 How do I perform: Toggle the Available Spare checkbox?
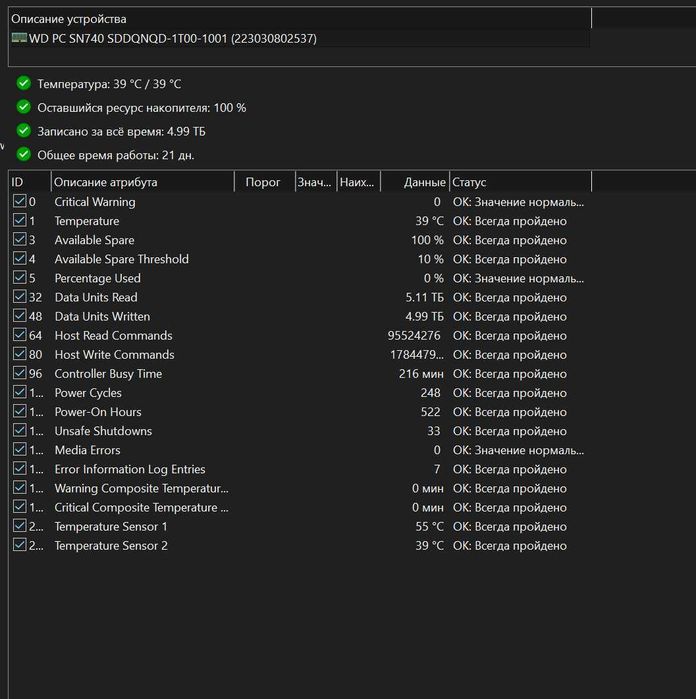pyautogui.click(x=19, y=240)
